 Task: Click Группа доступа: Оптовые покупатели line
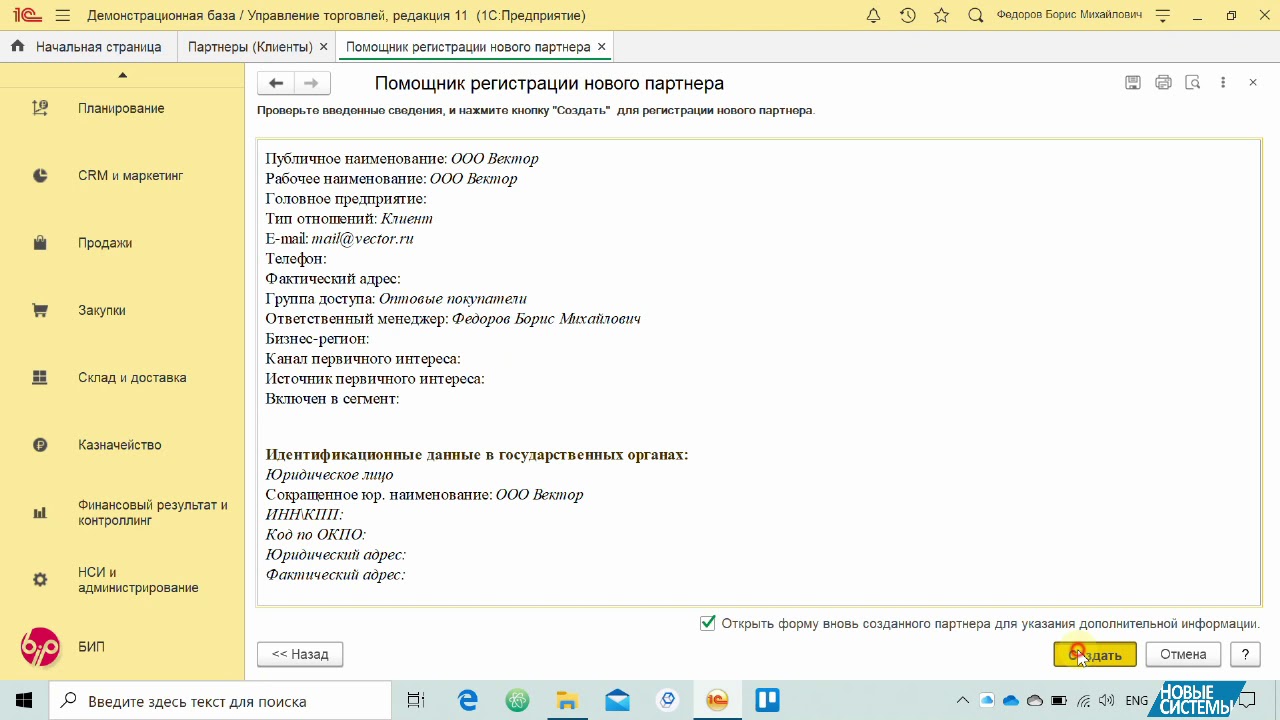point(396,299)
